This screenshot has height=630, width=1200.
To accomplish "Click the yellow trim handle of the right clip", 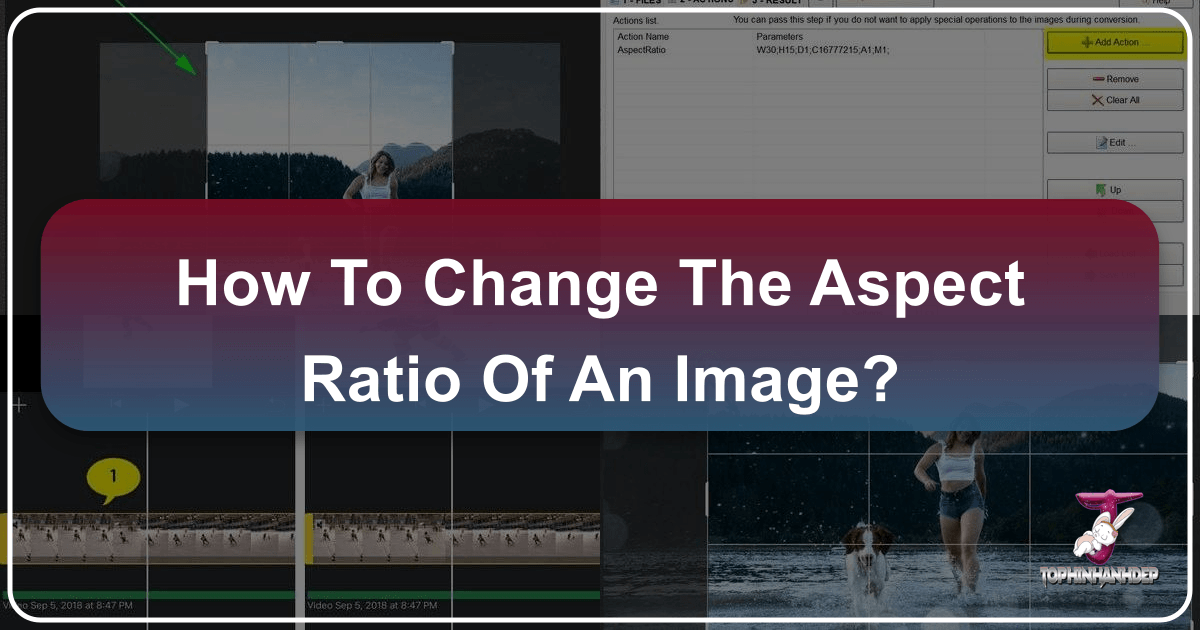I will pos(310,537).
